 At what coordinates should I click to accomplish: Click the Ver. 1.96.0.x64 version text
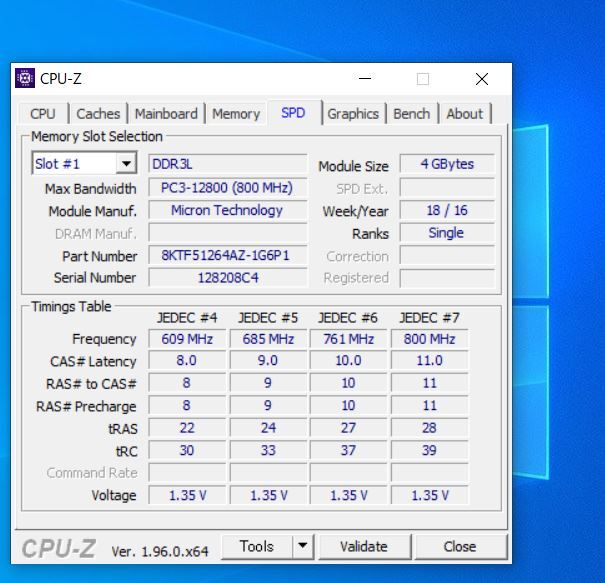tap(160, 551)
